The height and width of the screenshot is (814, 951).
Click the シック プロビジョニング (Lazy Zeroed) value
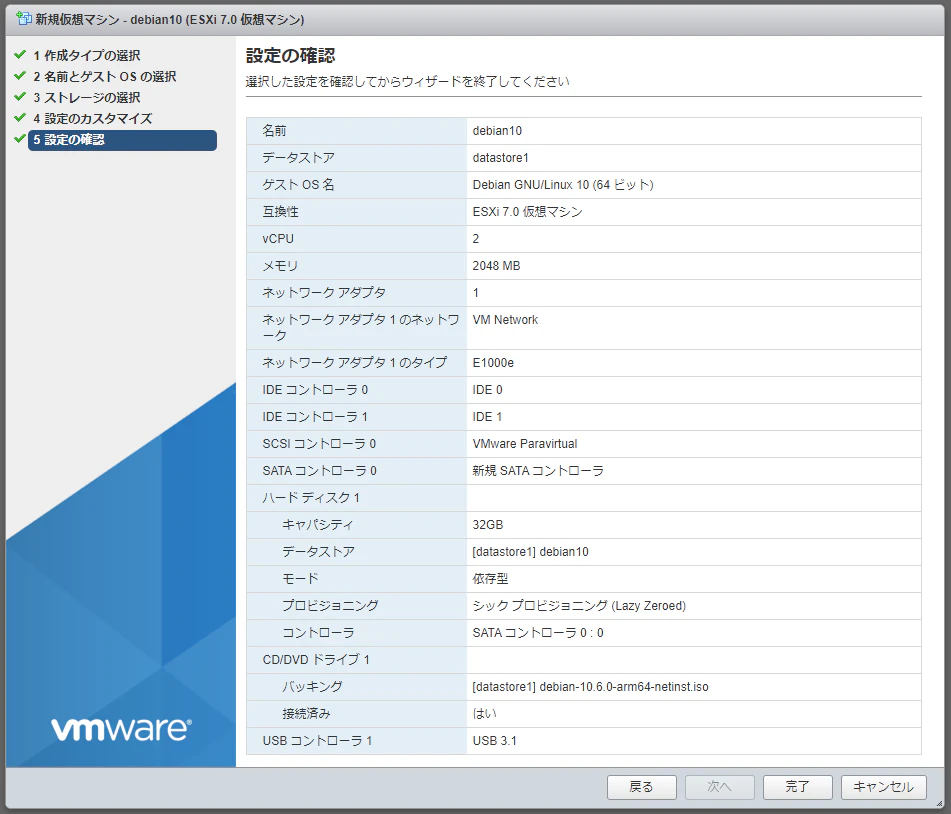[x=579, y=606]
